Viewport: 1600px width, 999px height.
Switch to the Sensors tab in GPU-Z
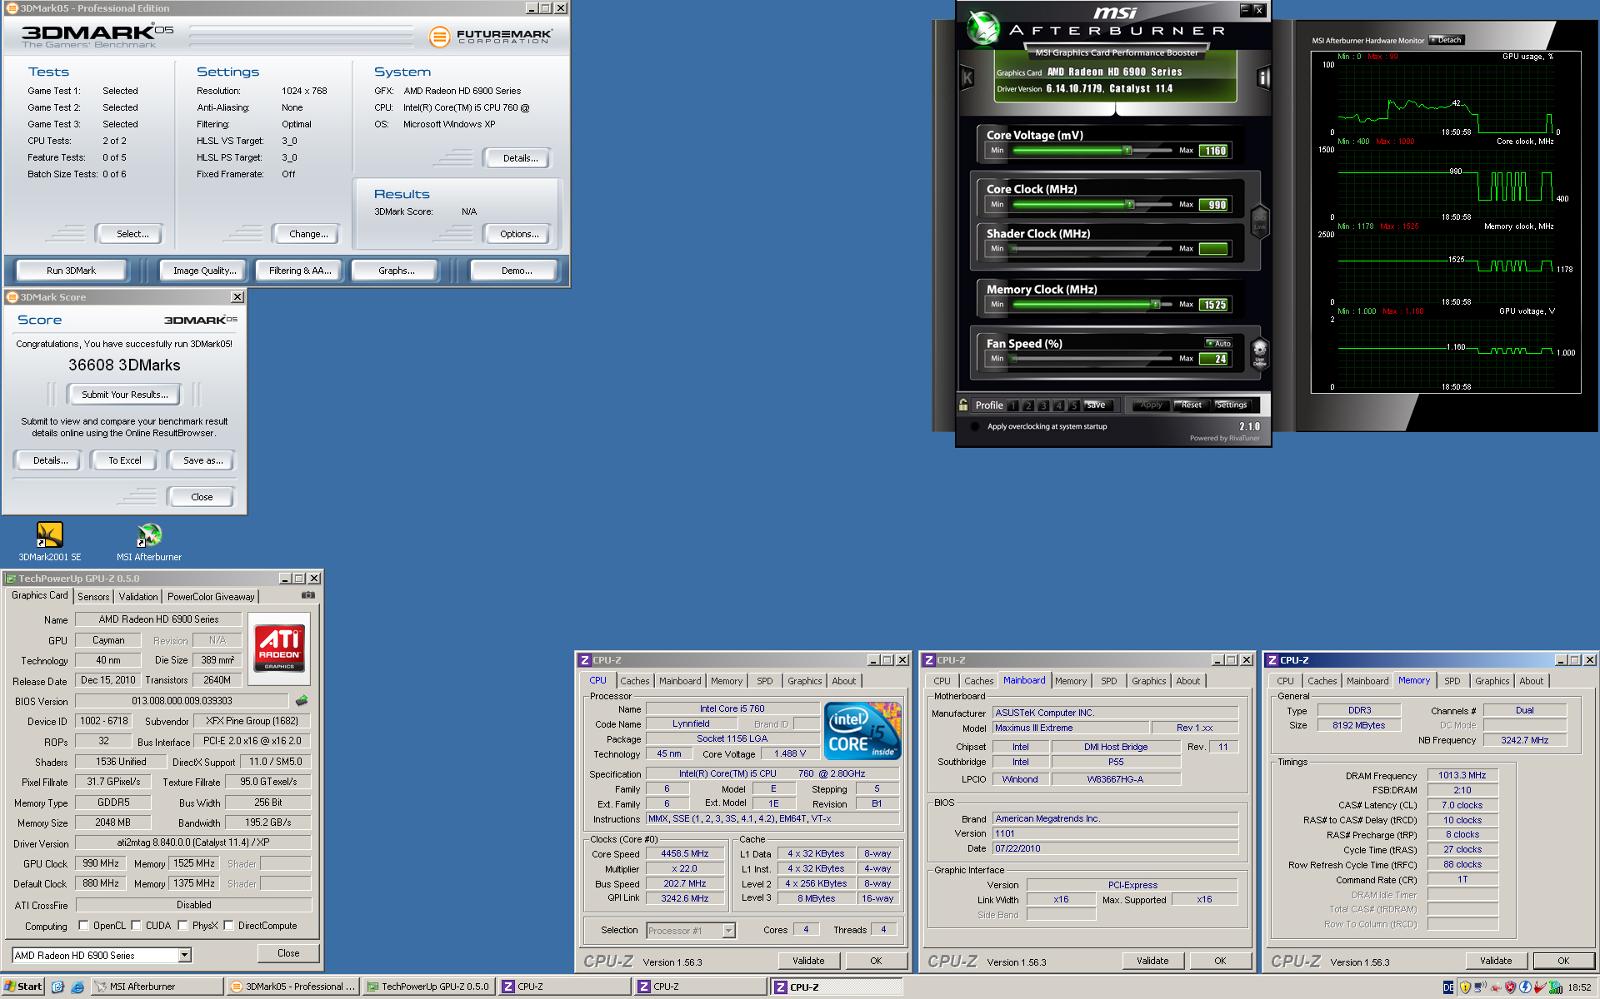tap(94, 596)
